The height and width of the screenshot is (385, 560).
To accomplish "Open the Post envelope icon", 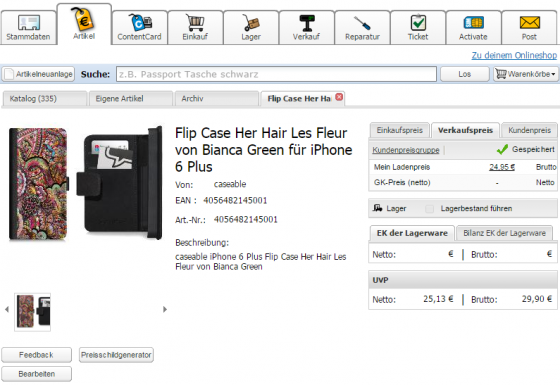I will click(529, 22).
